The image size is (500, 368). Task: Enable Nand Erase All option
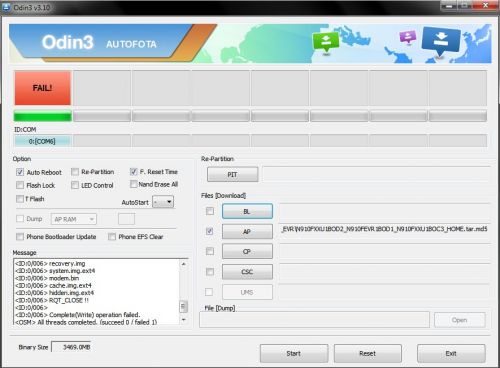click(x=133, y=184)
